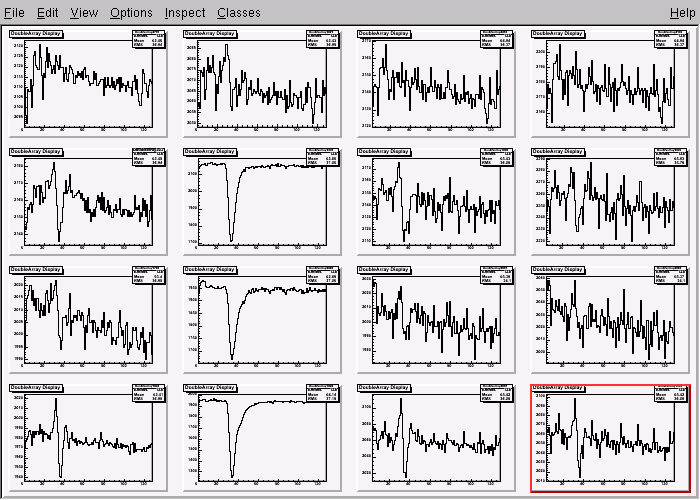Click stats box of second-row deep-dip plot
The height and width of the screenshot is (500, 700).
point(323,157)
